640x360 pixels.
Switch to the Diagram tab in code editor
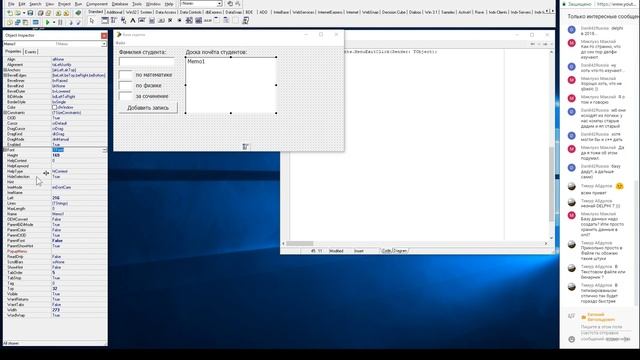tap(400, 251)
